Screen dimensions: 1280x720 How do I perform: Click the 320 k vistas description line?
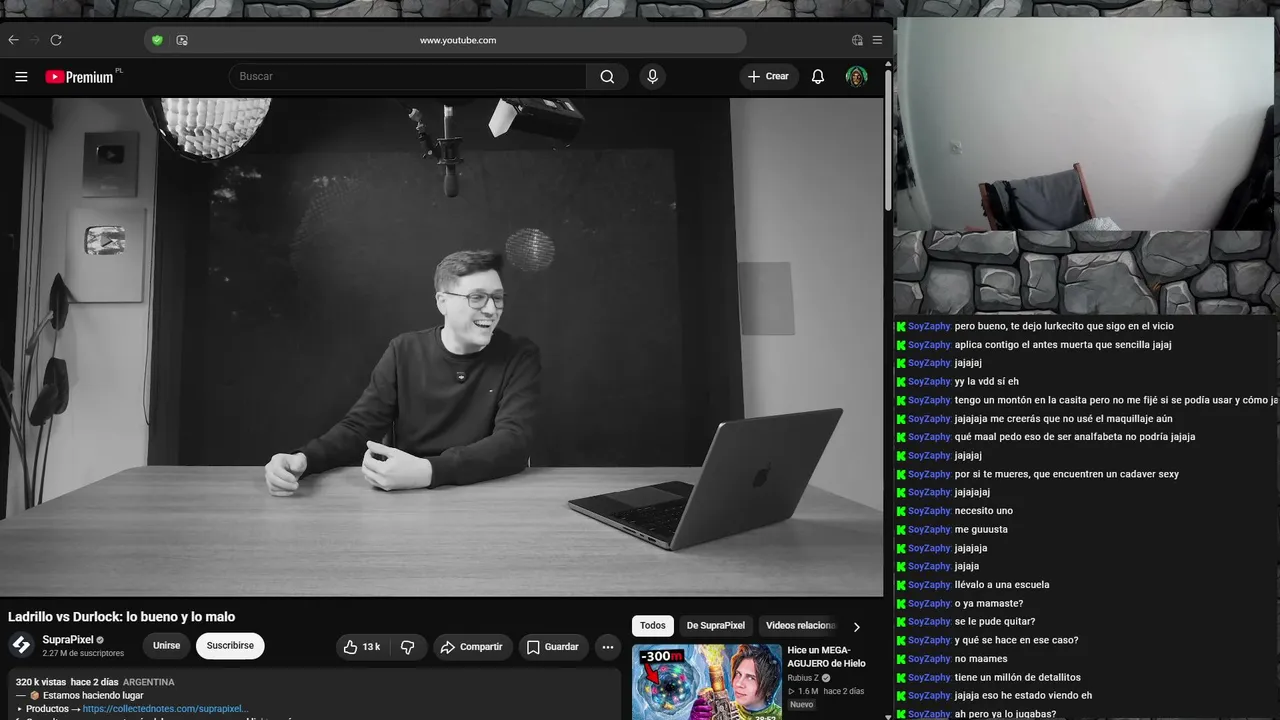[95, 682]
